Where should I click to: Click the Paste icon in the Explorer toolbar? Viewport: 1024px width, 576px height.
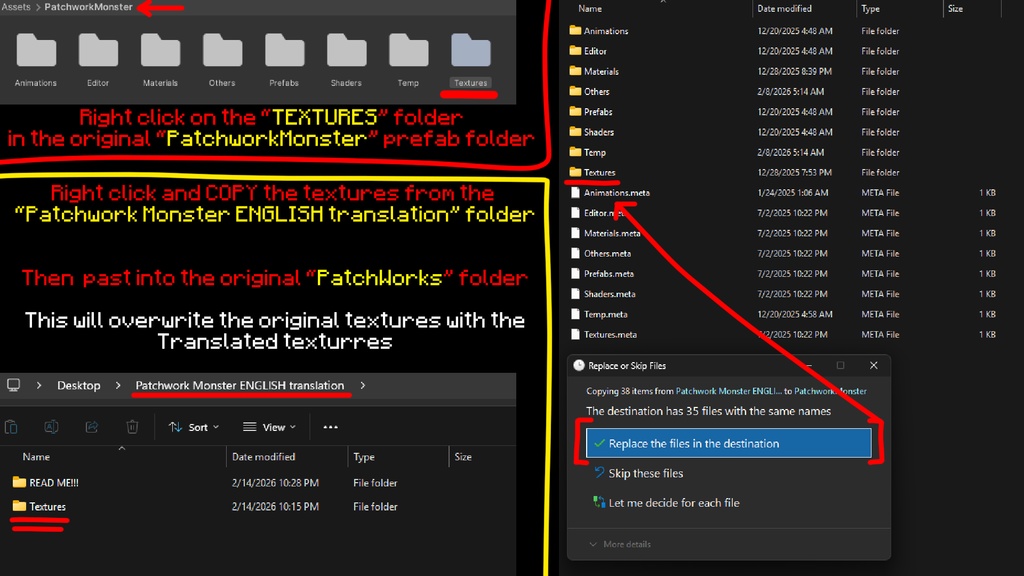click(12, 427)
